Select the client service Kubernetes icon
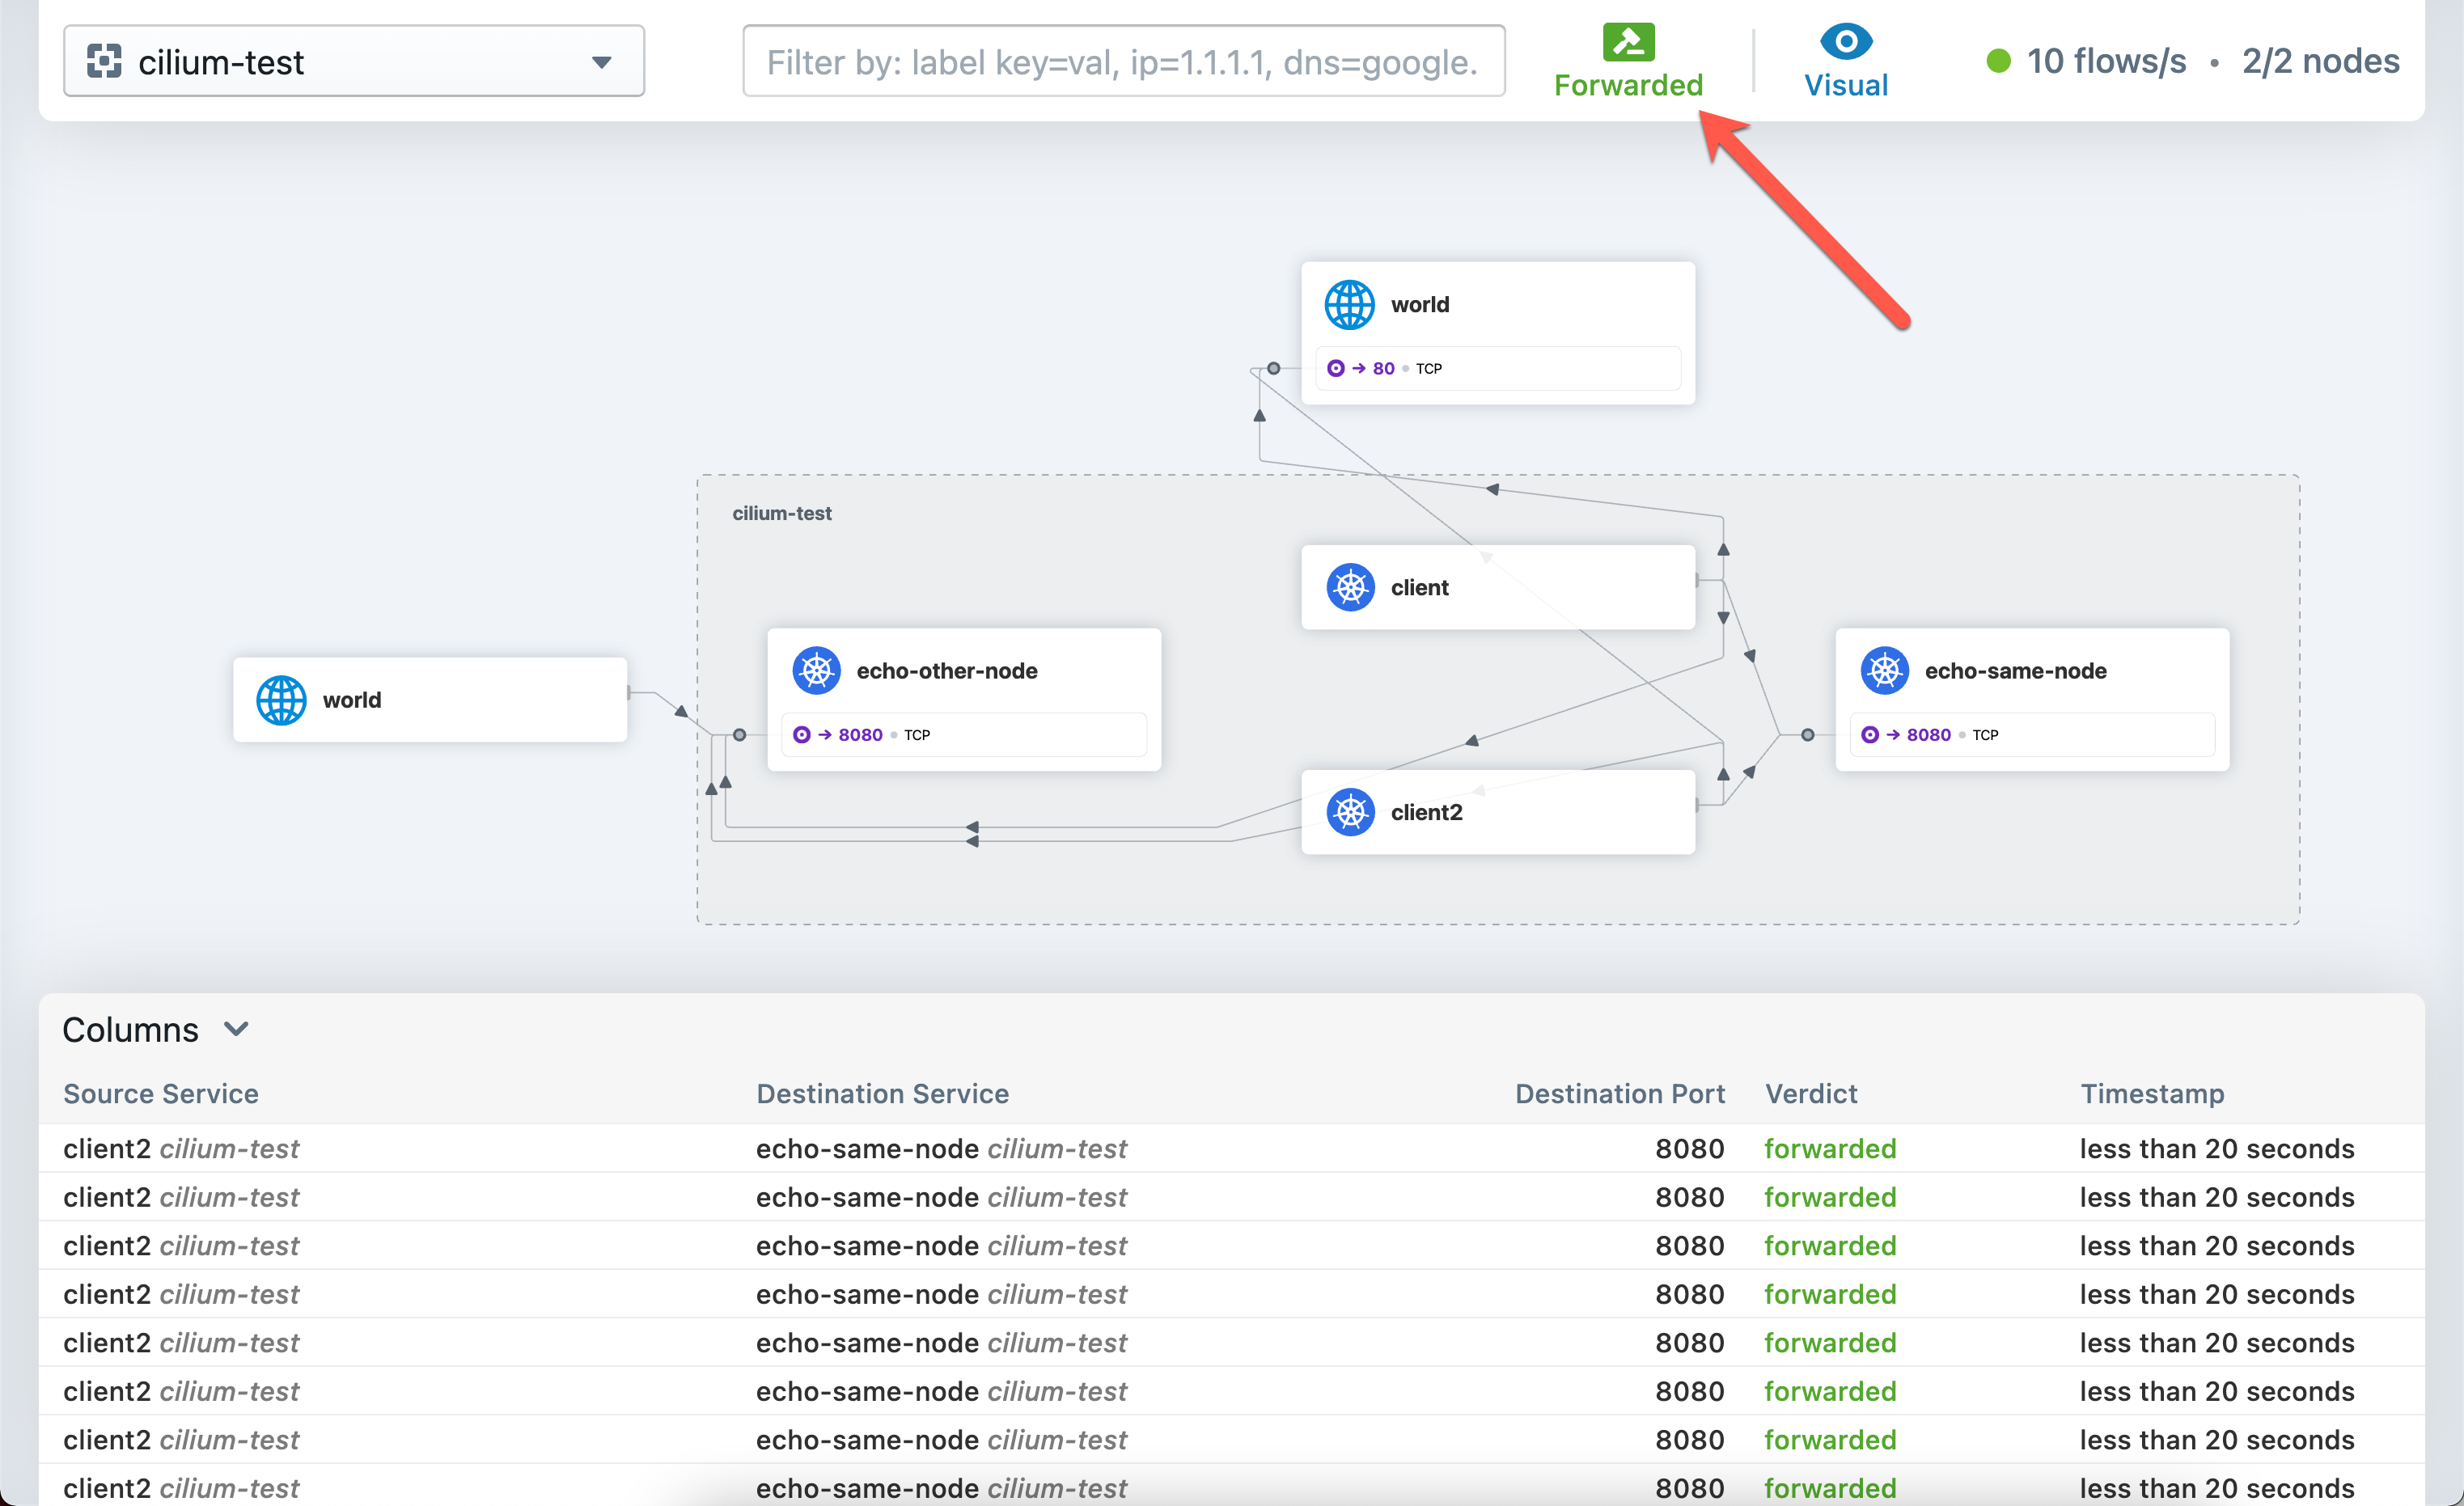This screenshot has height=1506, width=2464. (x=1350, y=588)
